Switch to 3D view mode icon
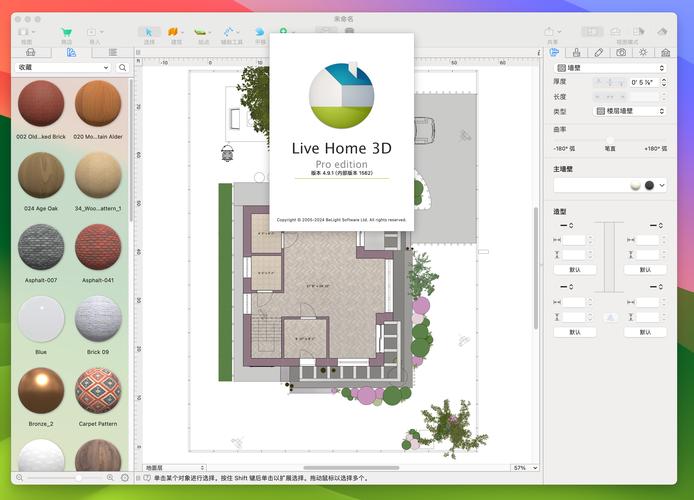This screenshot has width=694, height=500. pyautogui.click(x=616, y=31)
